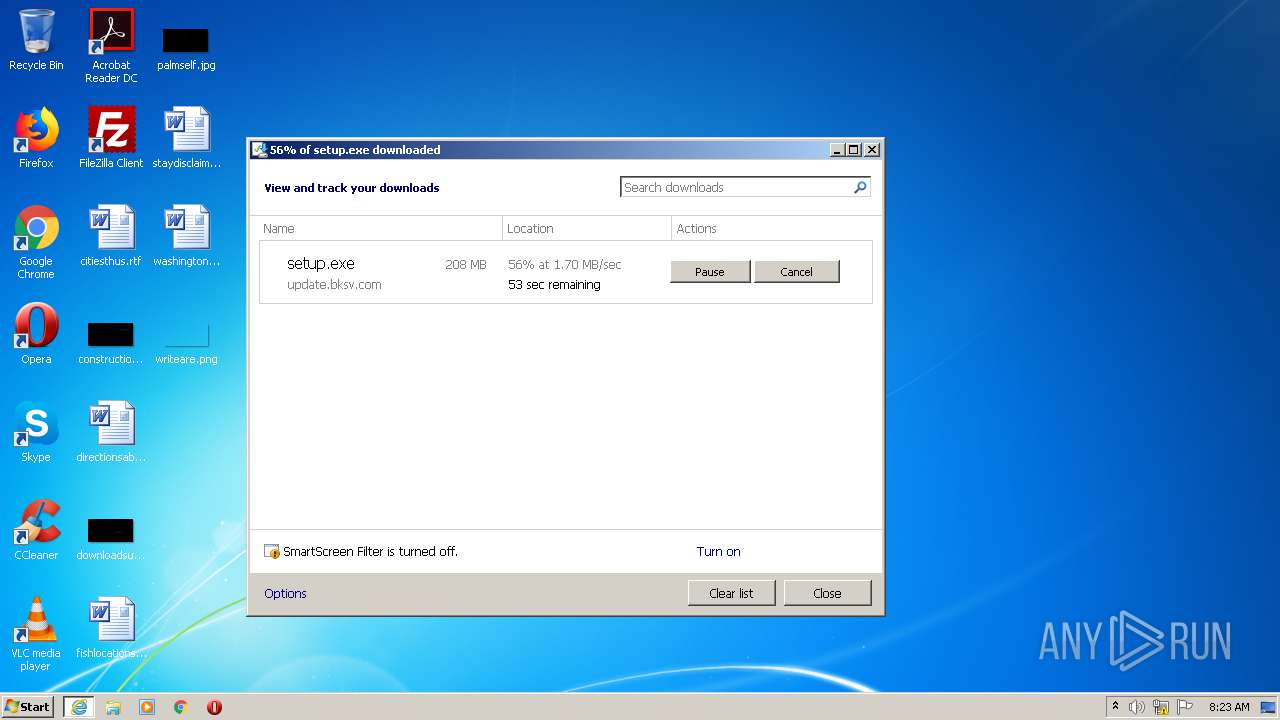This screenshot has height=720, width=1280.
Task: Click the taskbar clock showing 8:23 AM
Action: [1229, 707]
